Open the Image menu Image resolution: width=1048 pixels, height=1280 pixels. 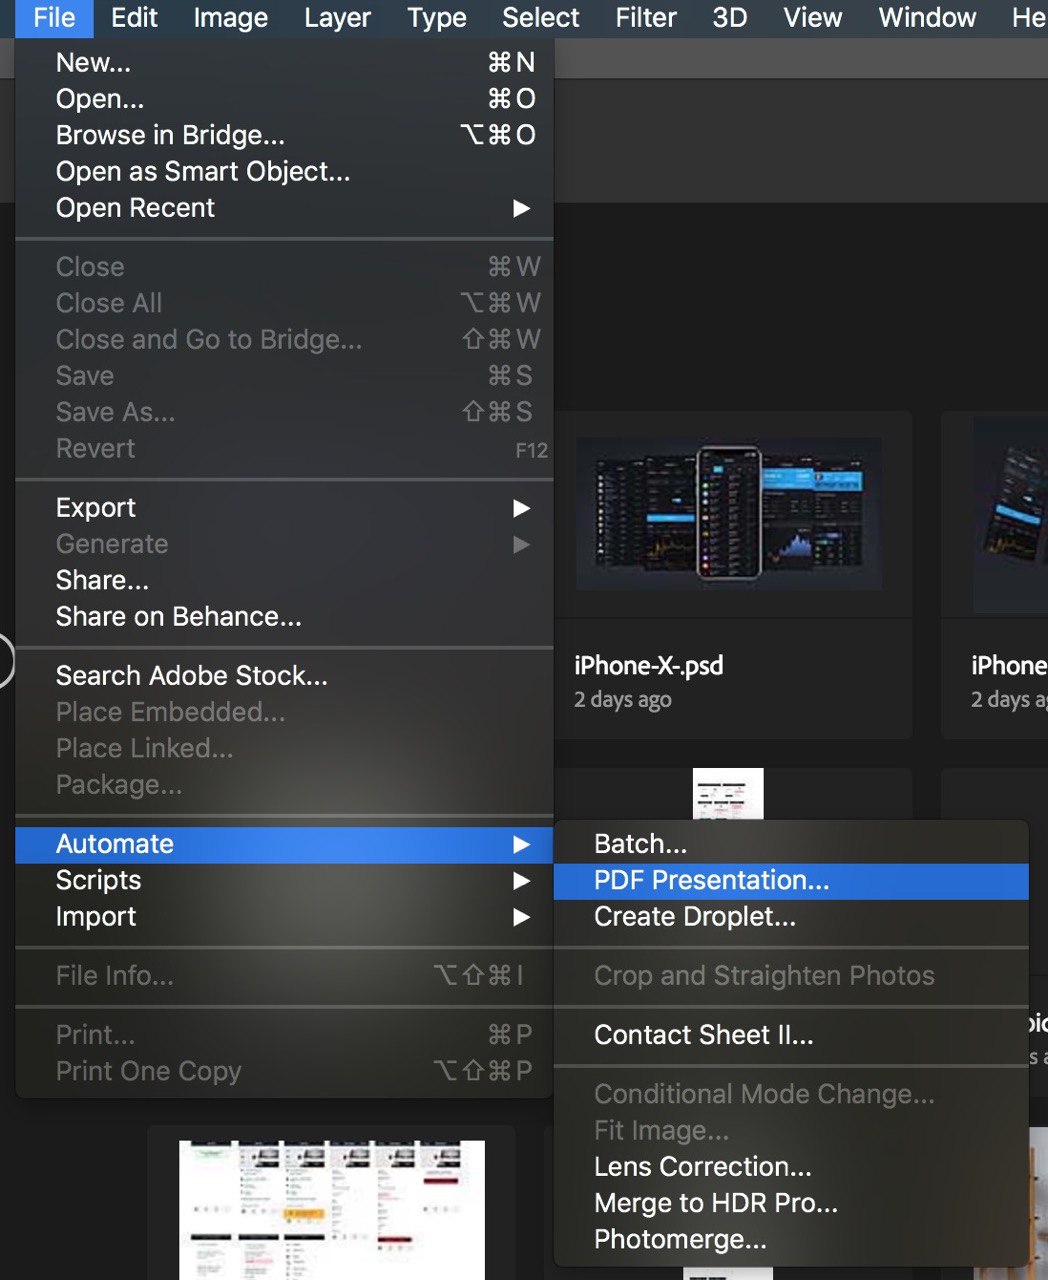pos(230,18)
